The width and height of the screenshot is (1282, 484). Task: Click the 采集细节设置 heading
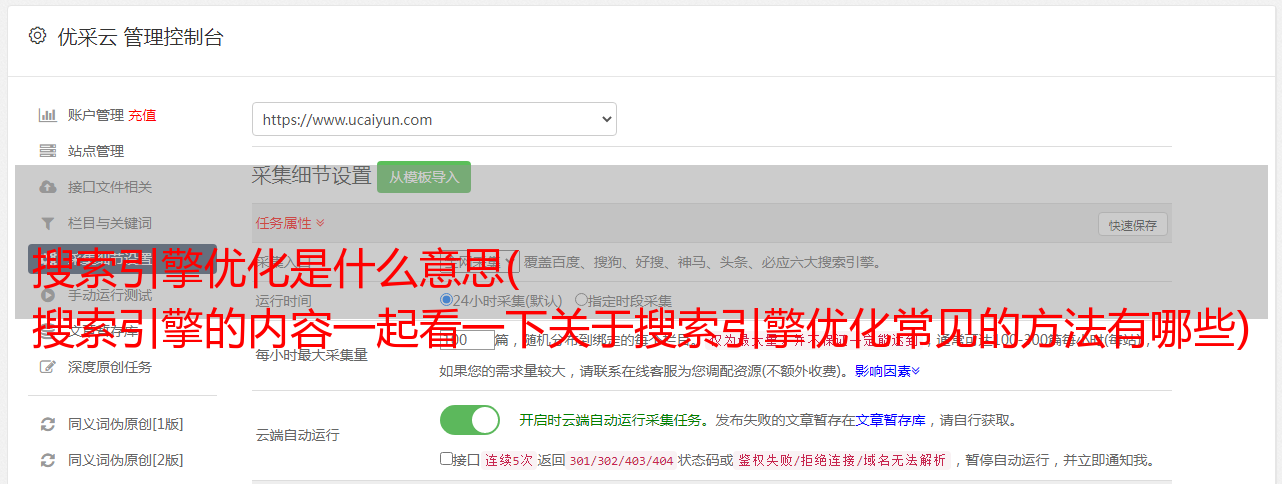tap(311, 176)
